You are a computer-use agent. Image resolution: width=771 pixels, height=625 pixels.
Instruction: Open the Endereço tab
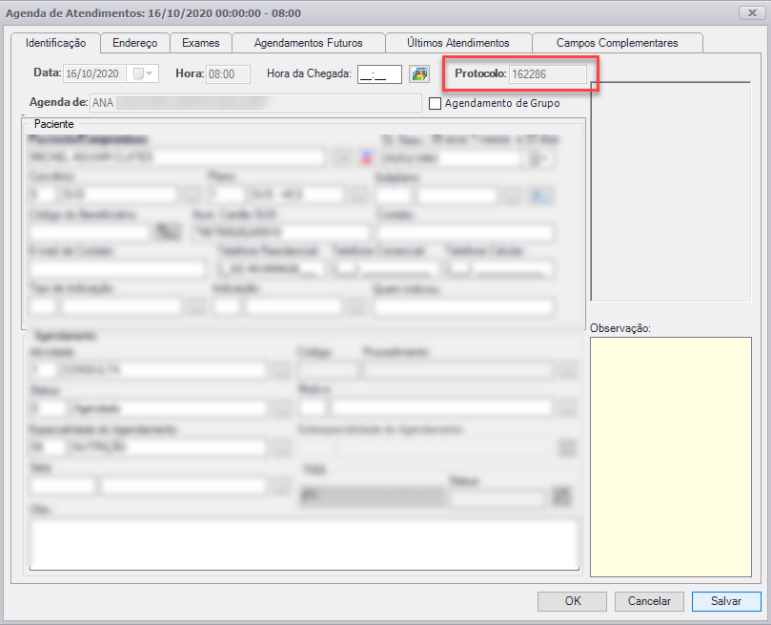135,43
